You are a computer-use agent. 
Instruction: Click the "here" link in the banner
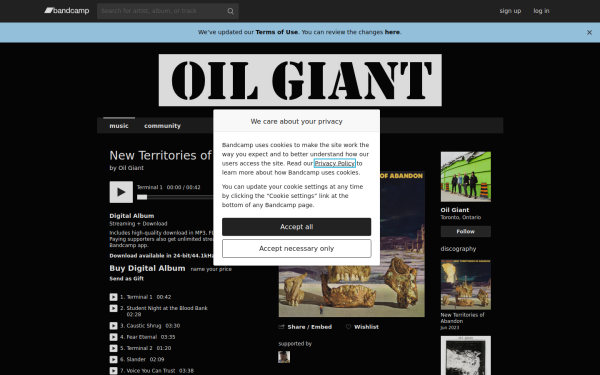click(x=392, y=32)
